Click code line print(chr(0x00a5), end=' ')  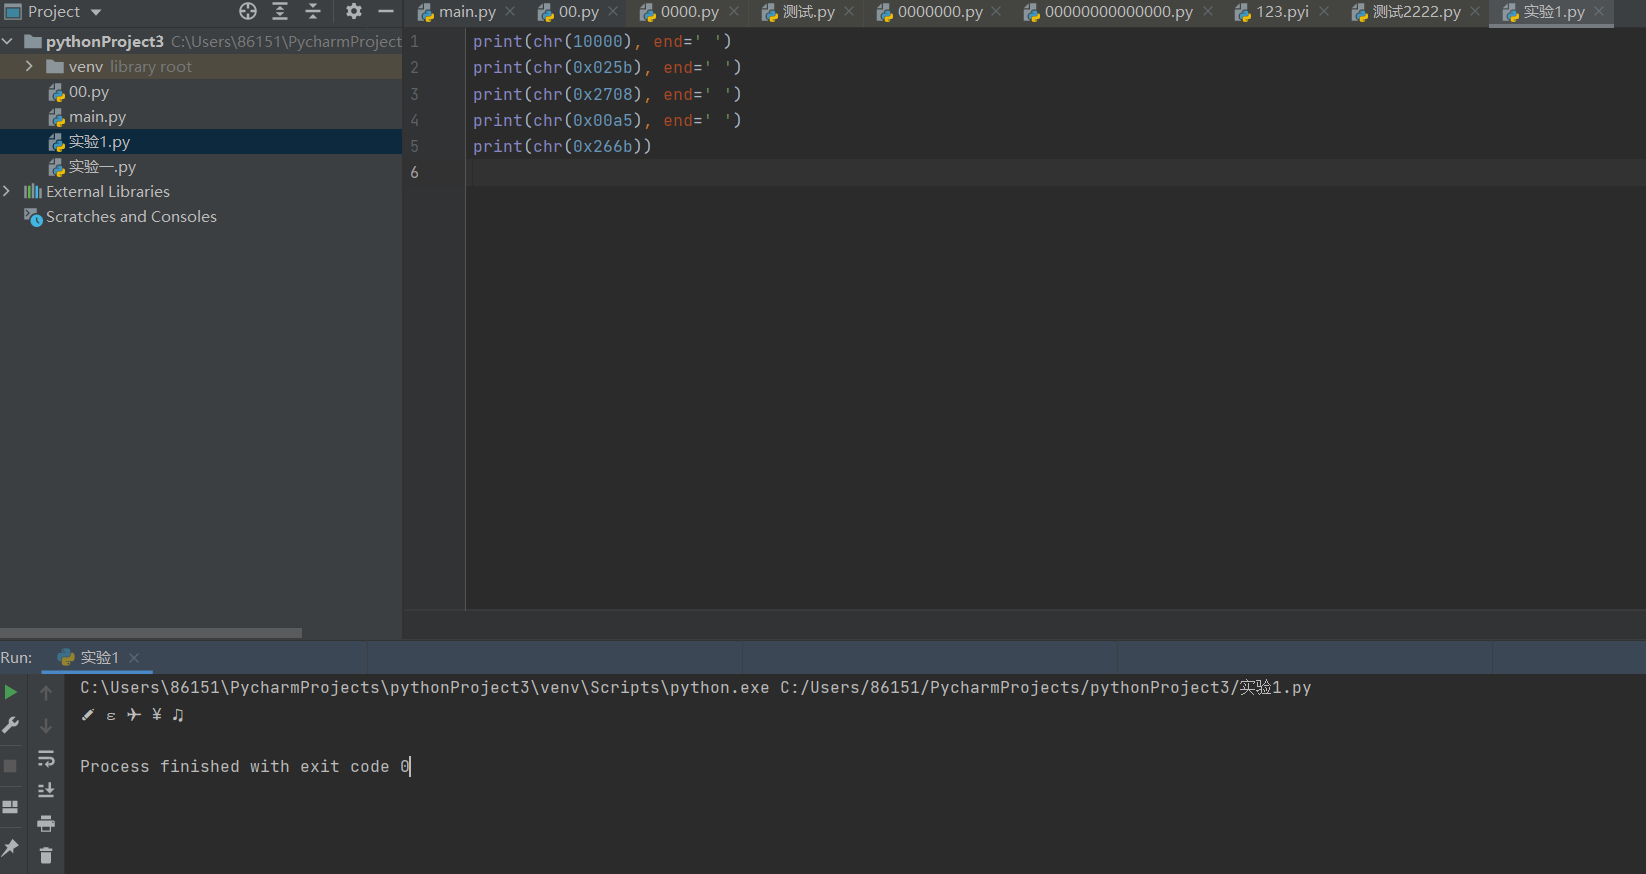(607, 120)
